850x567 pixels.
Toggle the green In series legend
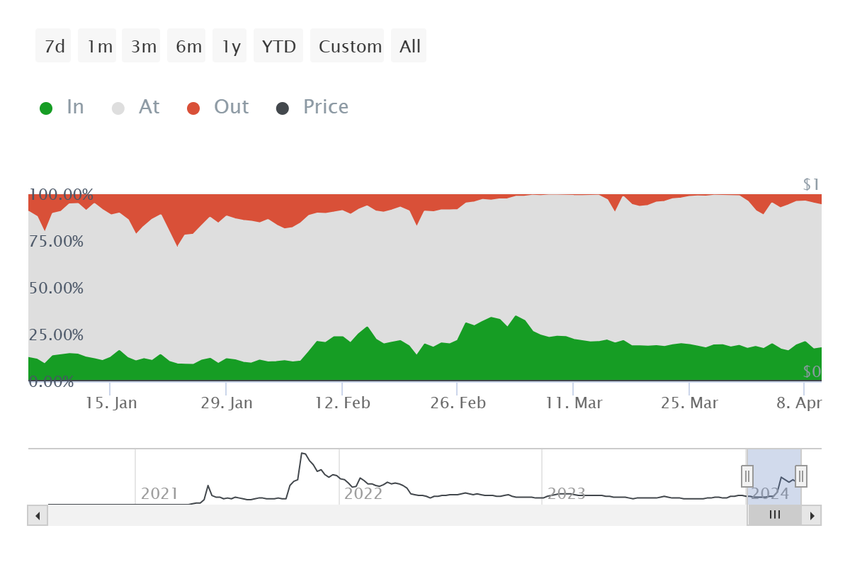tap(62, 107)
